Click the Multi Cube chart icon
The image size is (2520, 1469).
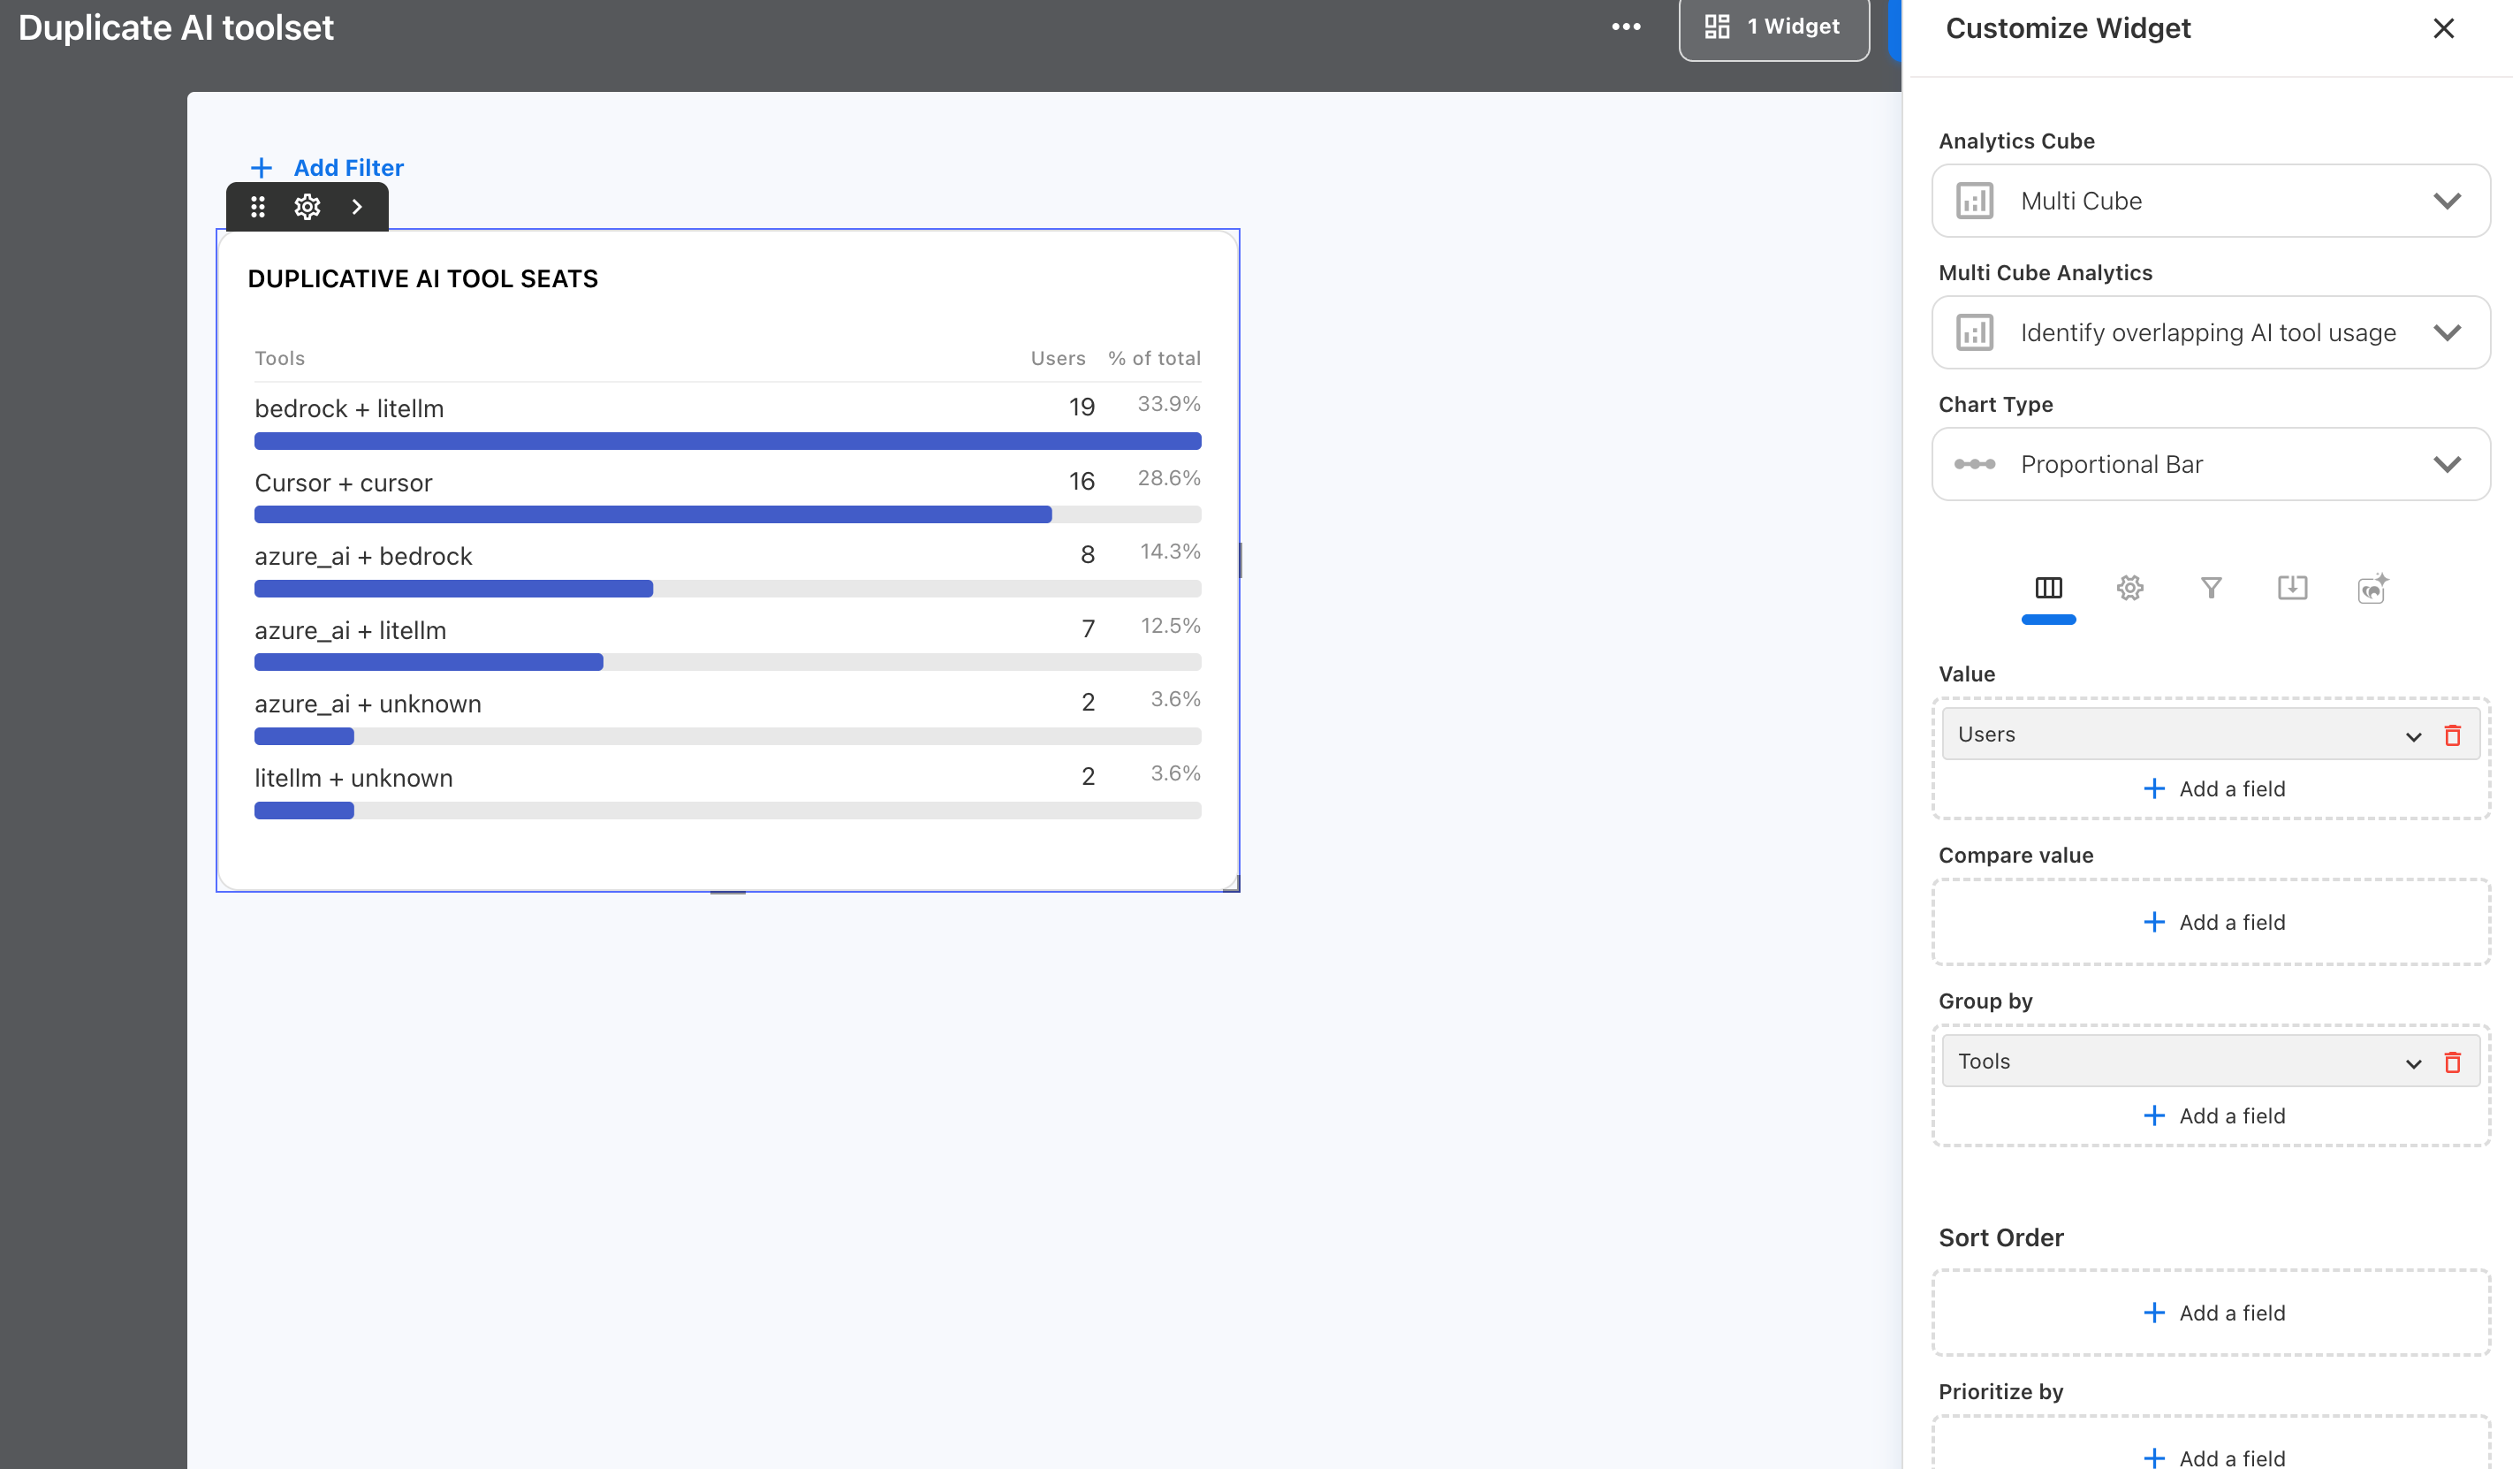coord(1975,201)
